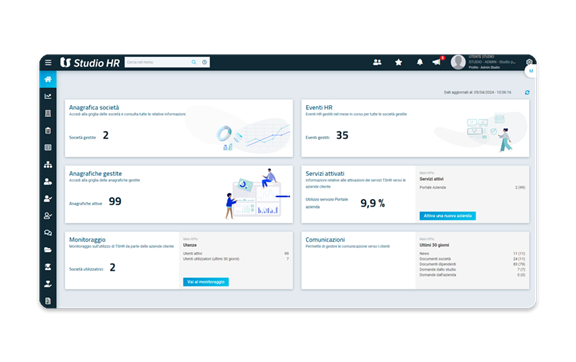Viewport: 576px width, 362px height.
Task: Open the hamburger menu icon
Action: [x=48, y=62]
